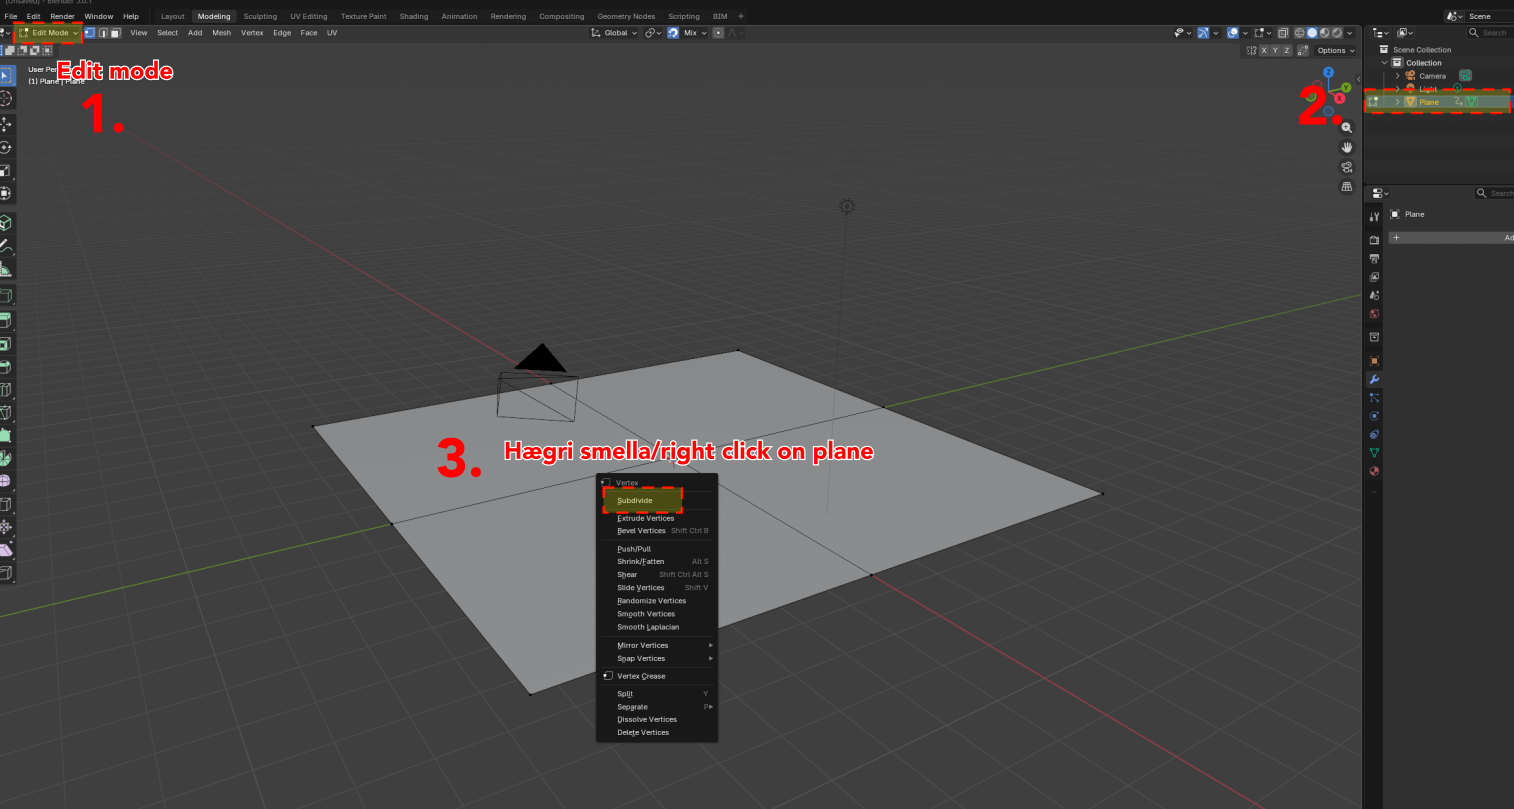Enable Z axis mesh mirror
The height and width of the screenshot is (809, 1514).
click(x=1287, y=50)
